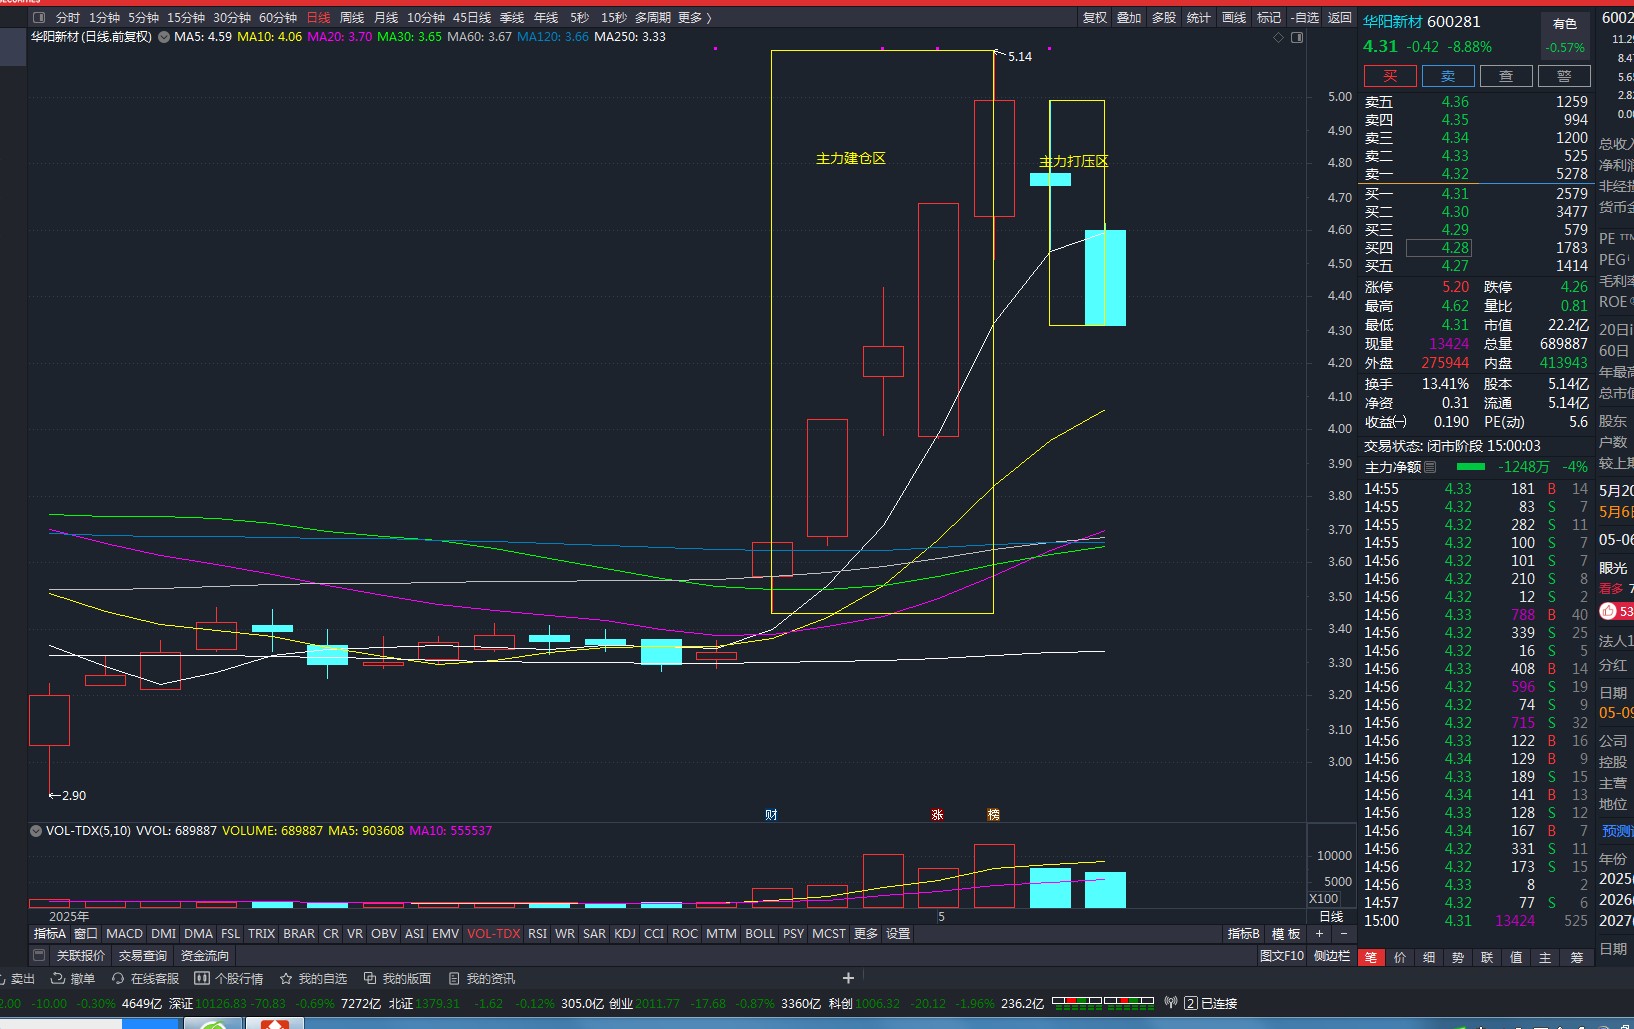This screenshot has width=1634, height=1029.
Task: Select the 日线 daily period
Action: (x=318, y=18)
